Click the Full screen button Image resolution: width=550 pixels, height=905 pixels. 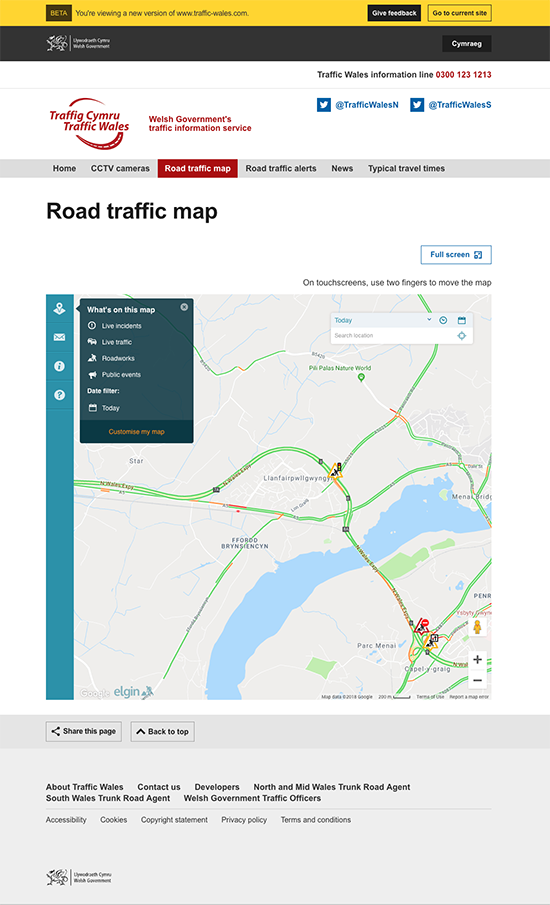456,255
